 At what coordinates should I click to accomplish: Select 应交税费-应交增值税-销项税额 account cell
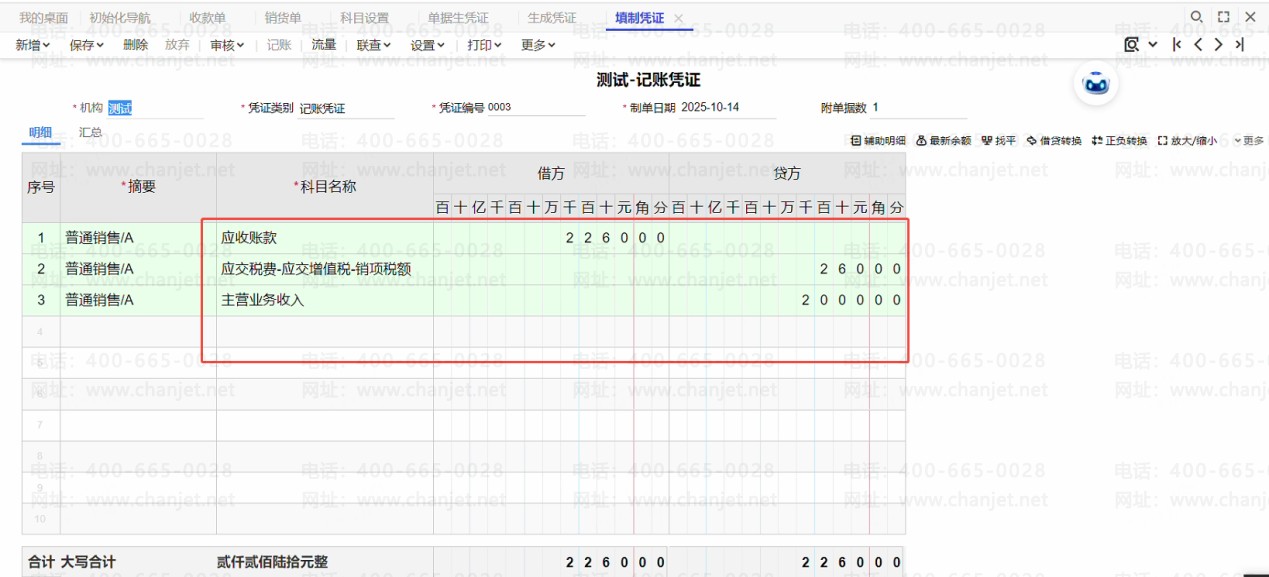(x=325, y=269)
